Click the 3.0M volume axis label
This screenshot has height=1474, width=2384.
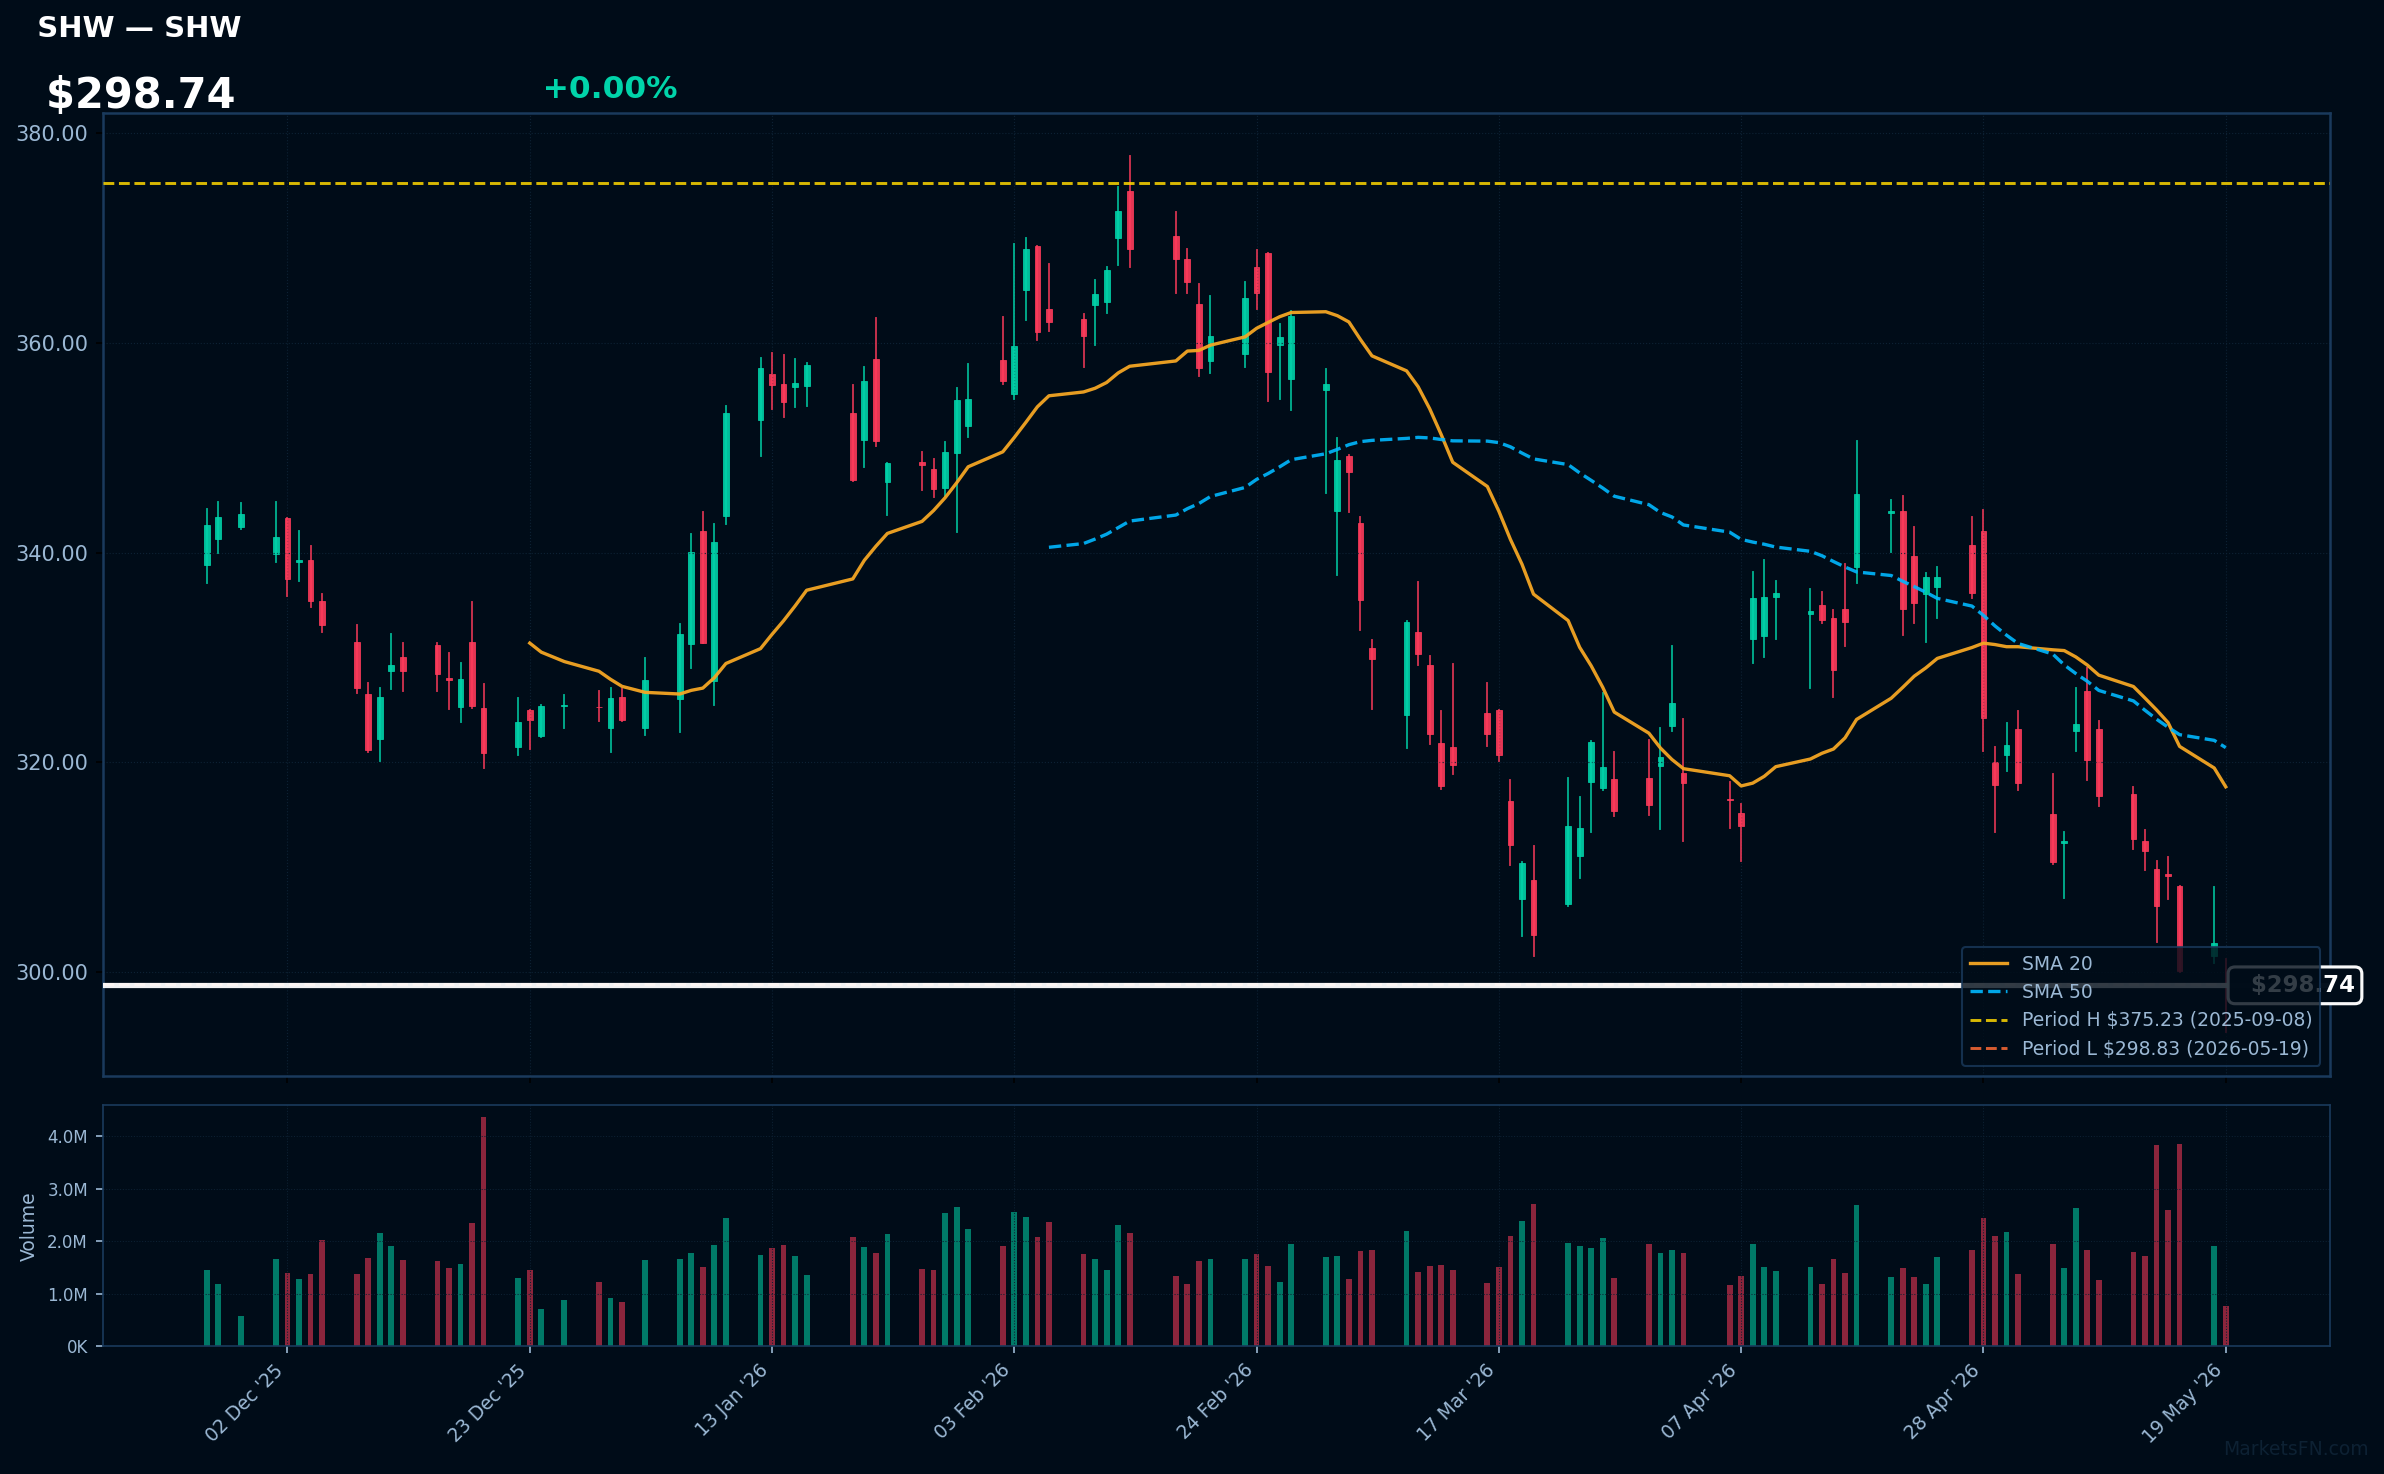[x=68, y=1190]
